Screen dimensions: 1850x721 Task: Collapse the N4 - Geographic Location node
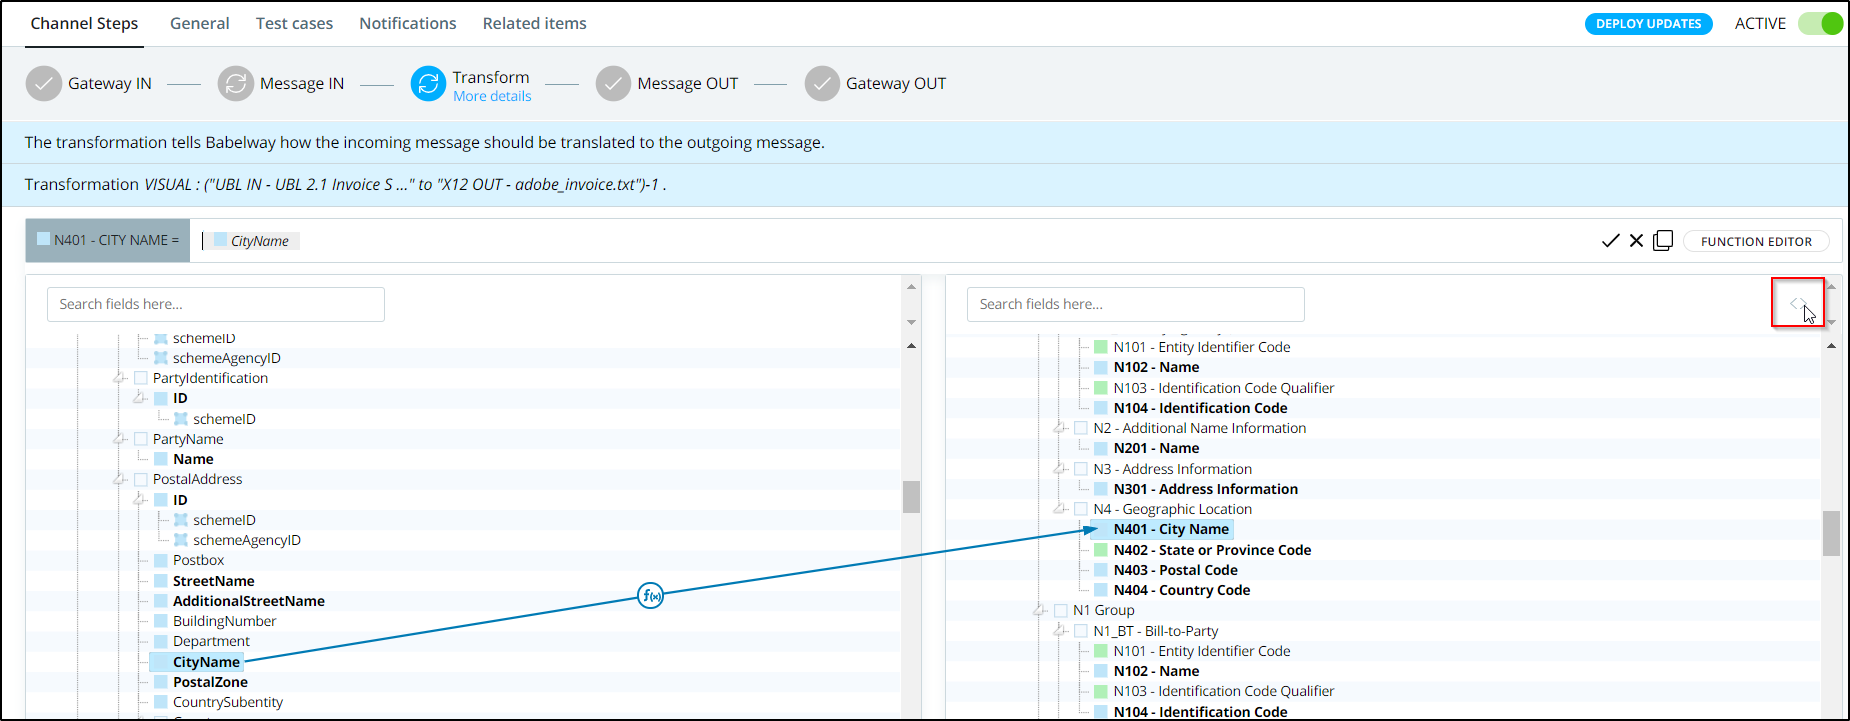[1060, 510]
